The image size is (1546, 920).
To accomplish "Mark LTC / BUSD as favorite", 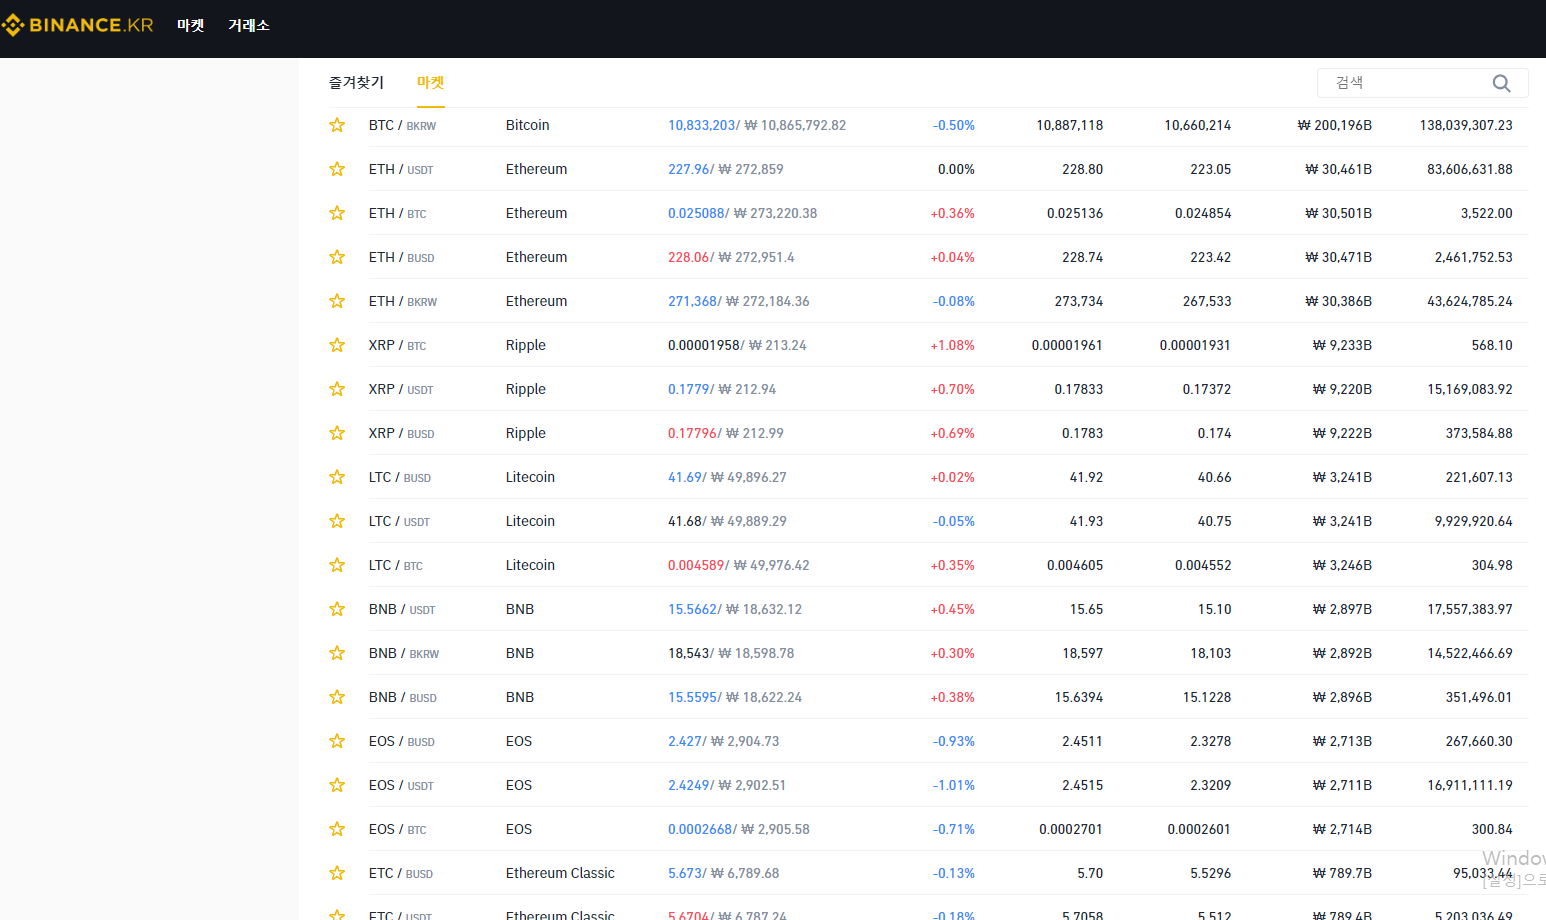I will click(337, 477).
